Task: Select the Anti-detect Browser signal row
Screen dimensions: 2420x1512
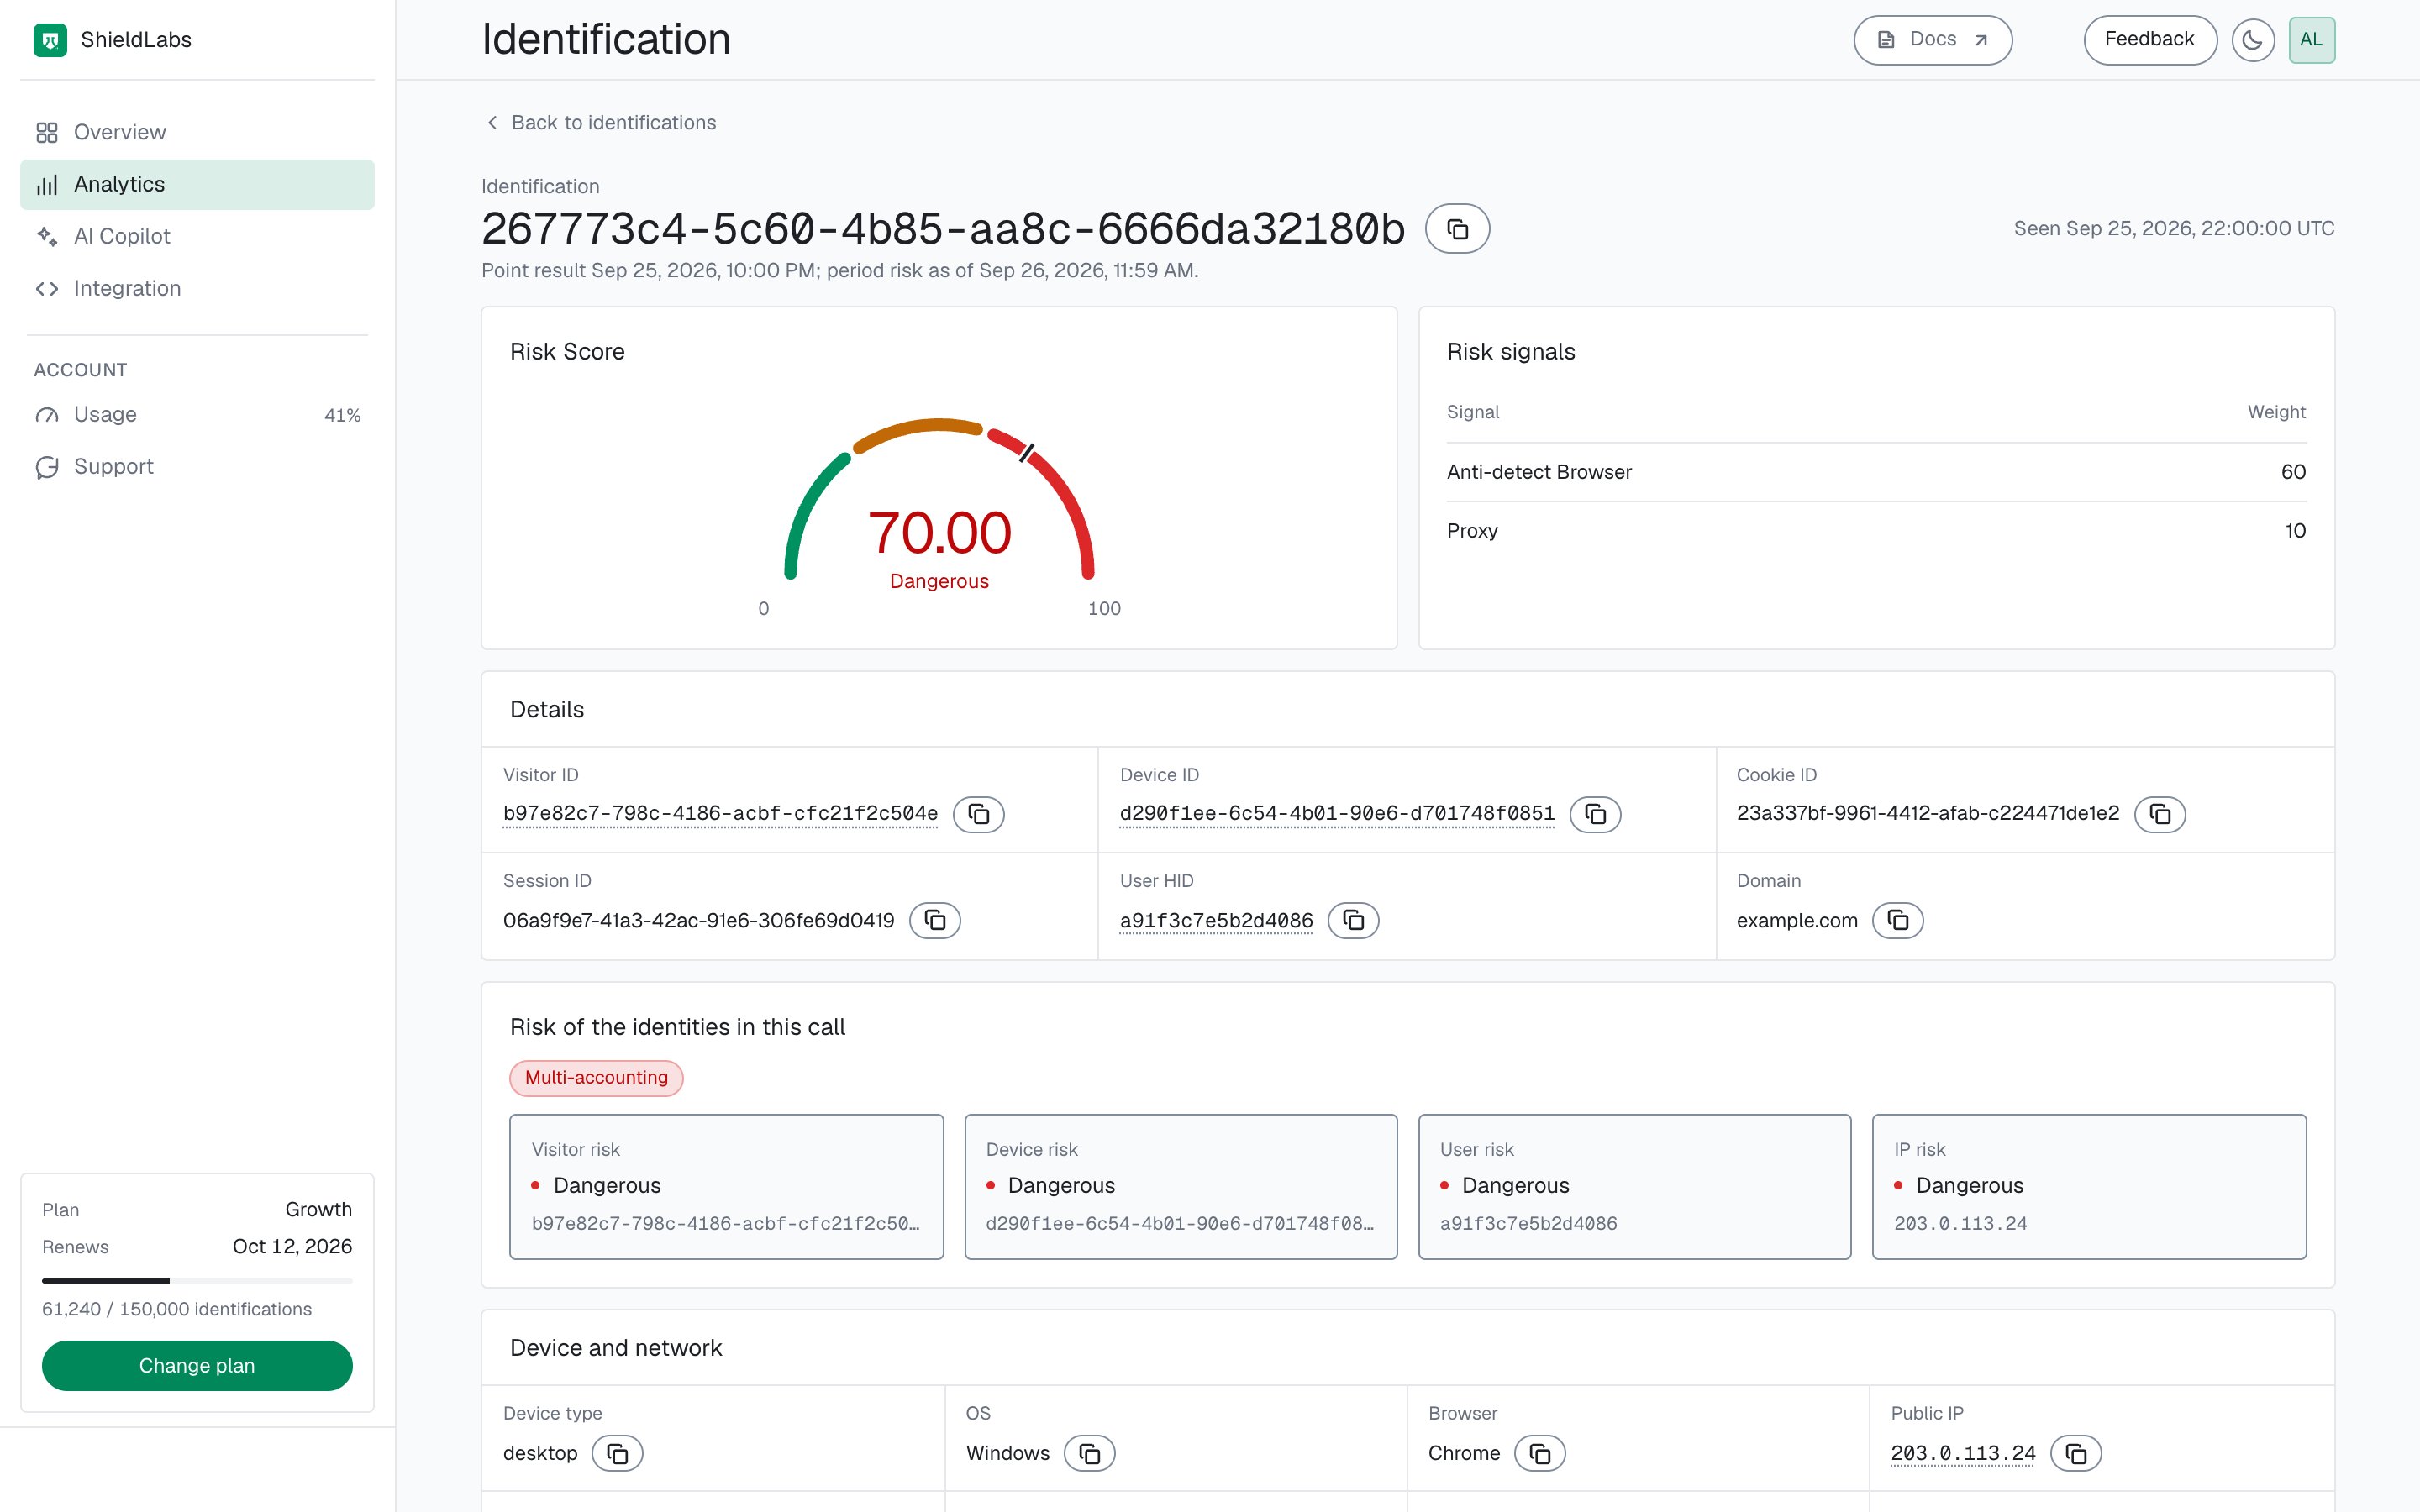Action: pos(1876,472)
